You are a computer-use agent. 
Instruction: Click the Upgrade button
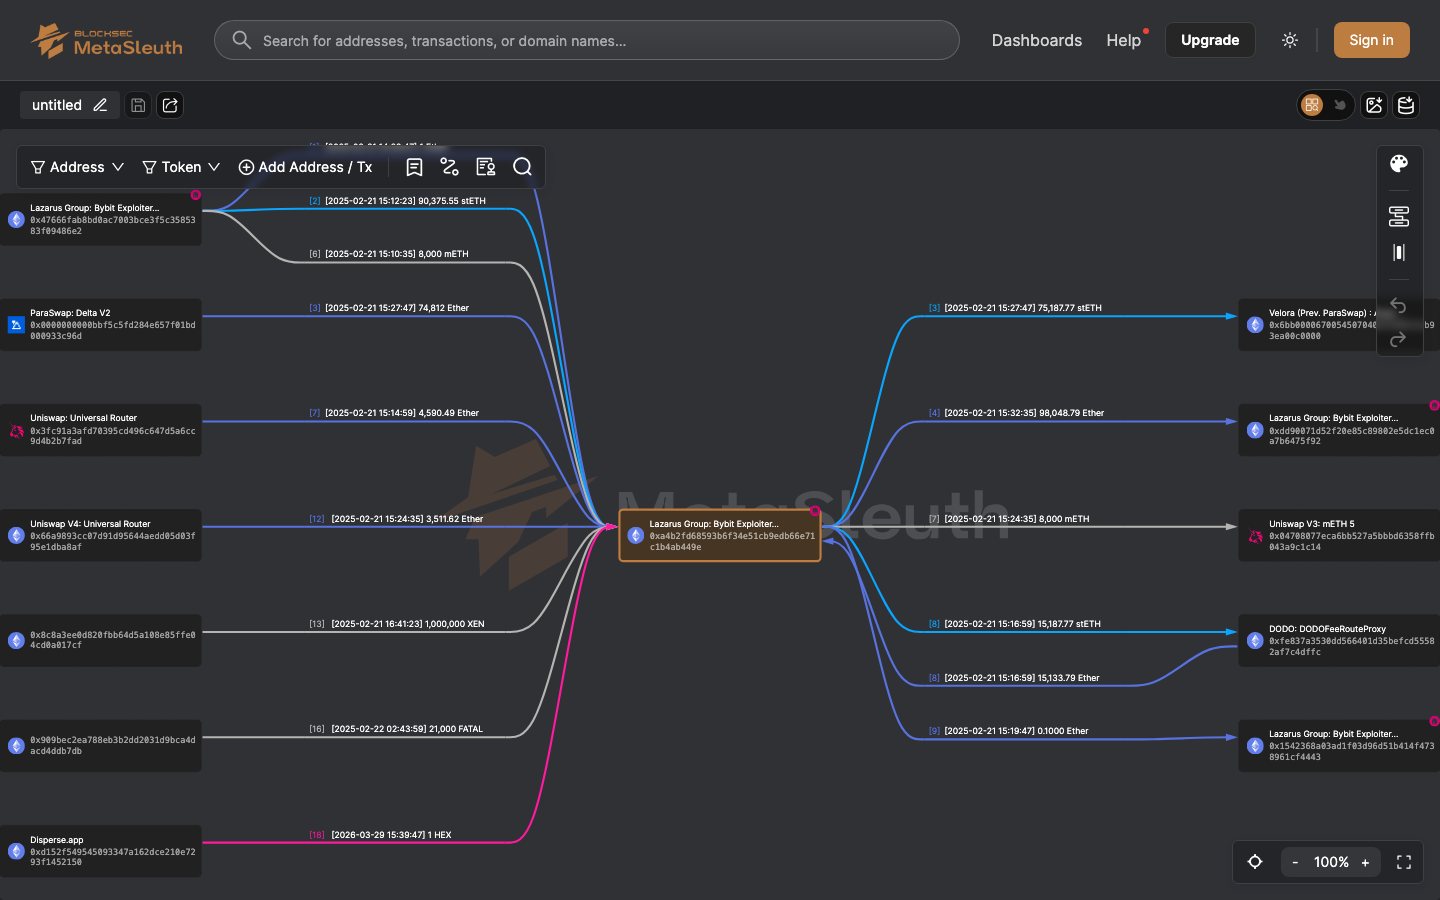[x=1210, y=40]
